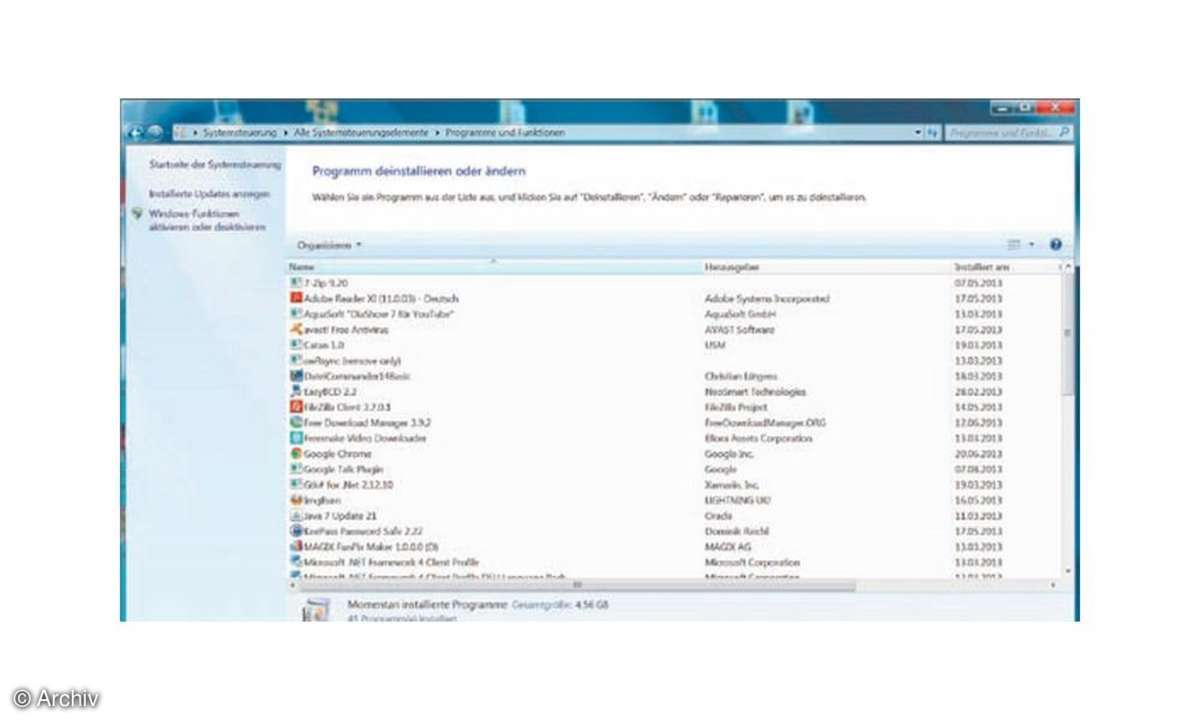Click the Systemsteuerung breadcrumb
The image size is (1200, 720).
[x=240, y=132]
